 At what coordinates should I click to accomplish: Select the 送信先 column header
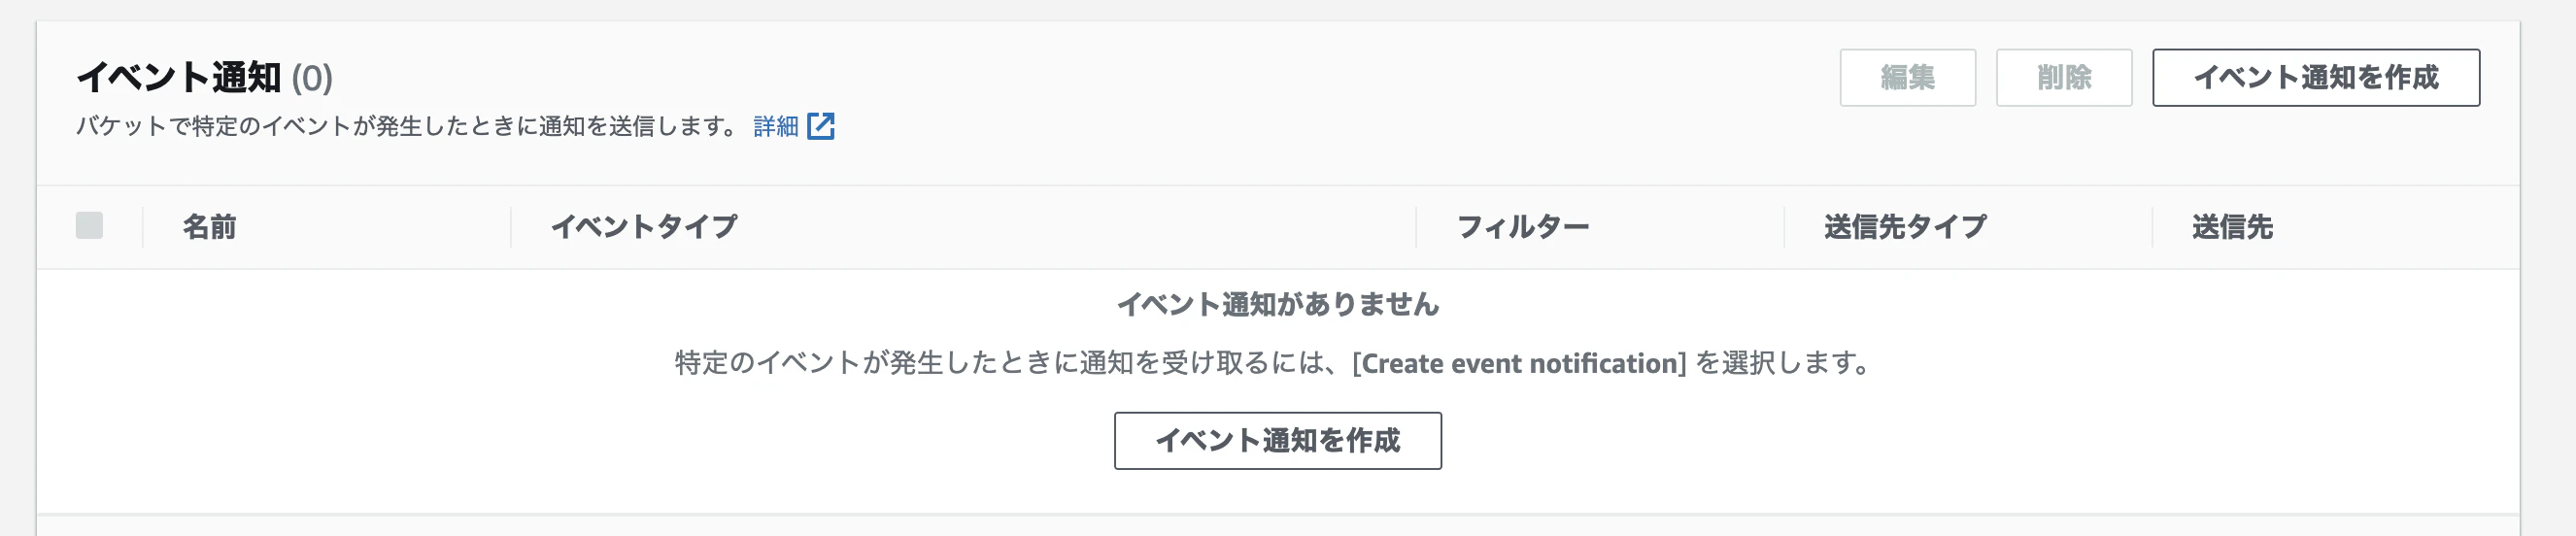[2232, 227]
